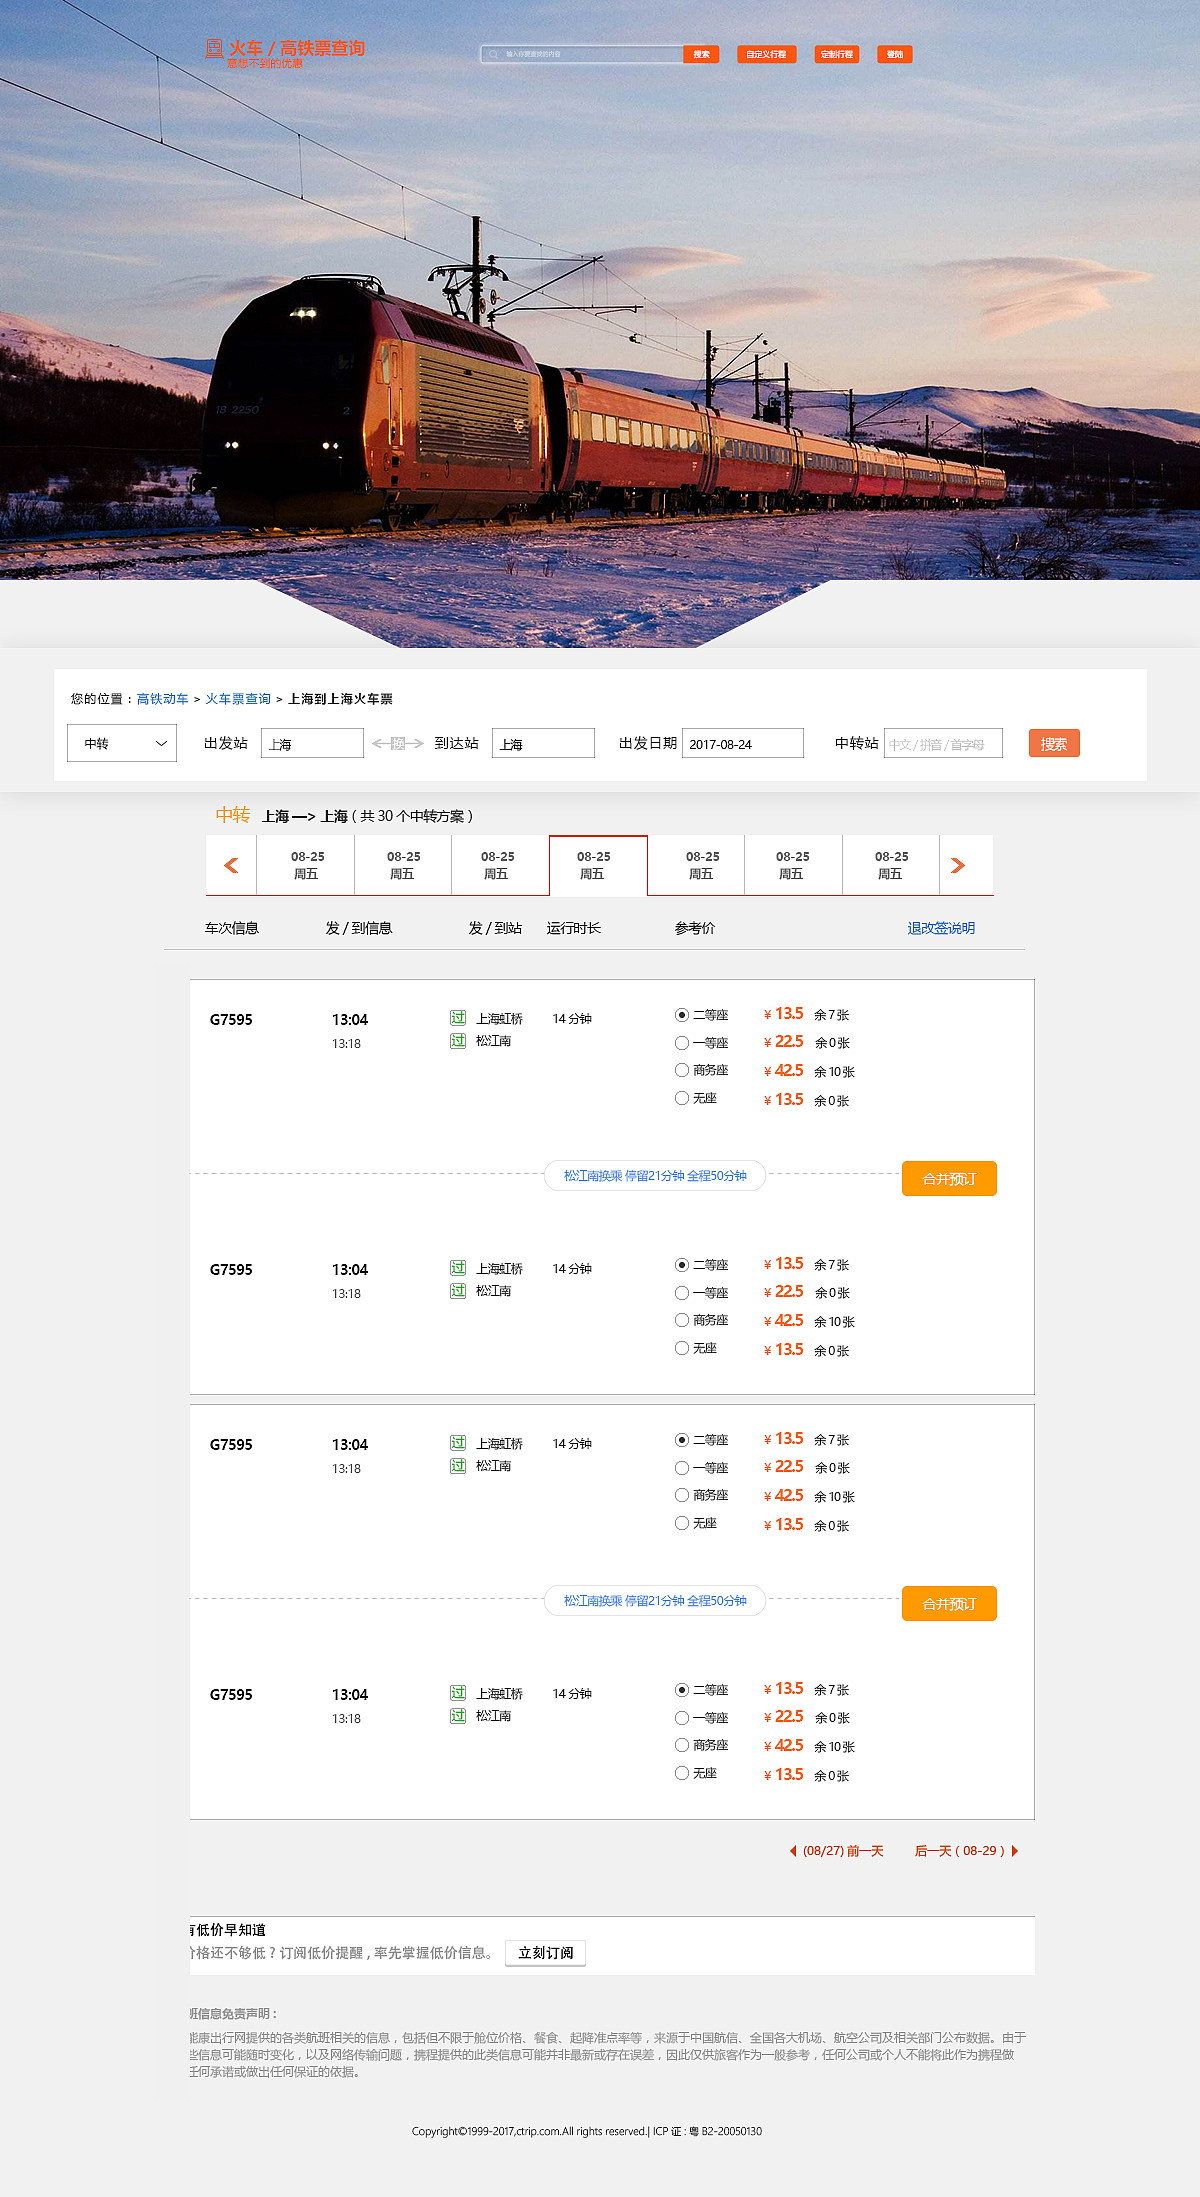
Task: Focus the 中转站 input with 中文/拼音/首字母 placeholder
Action: [943, 743]
